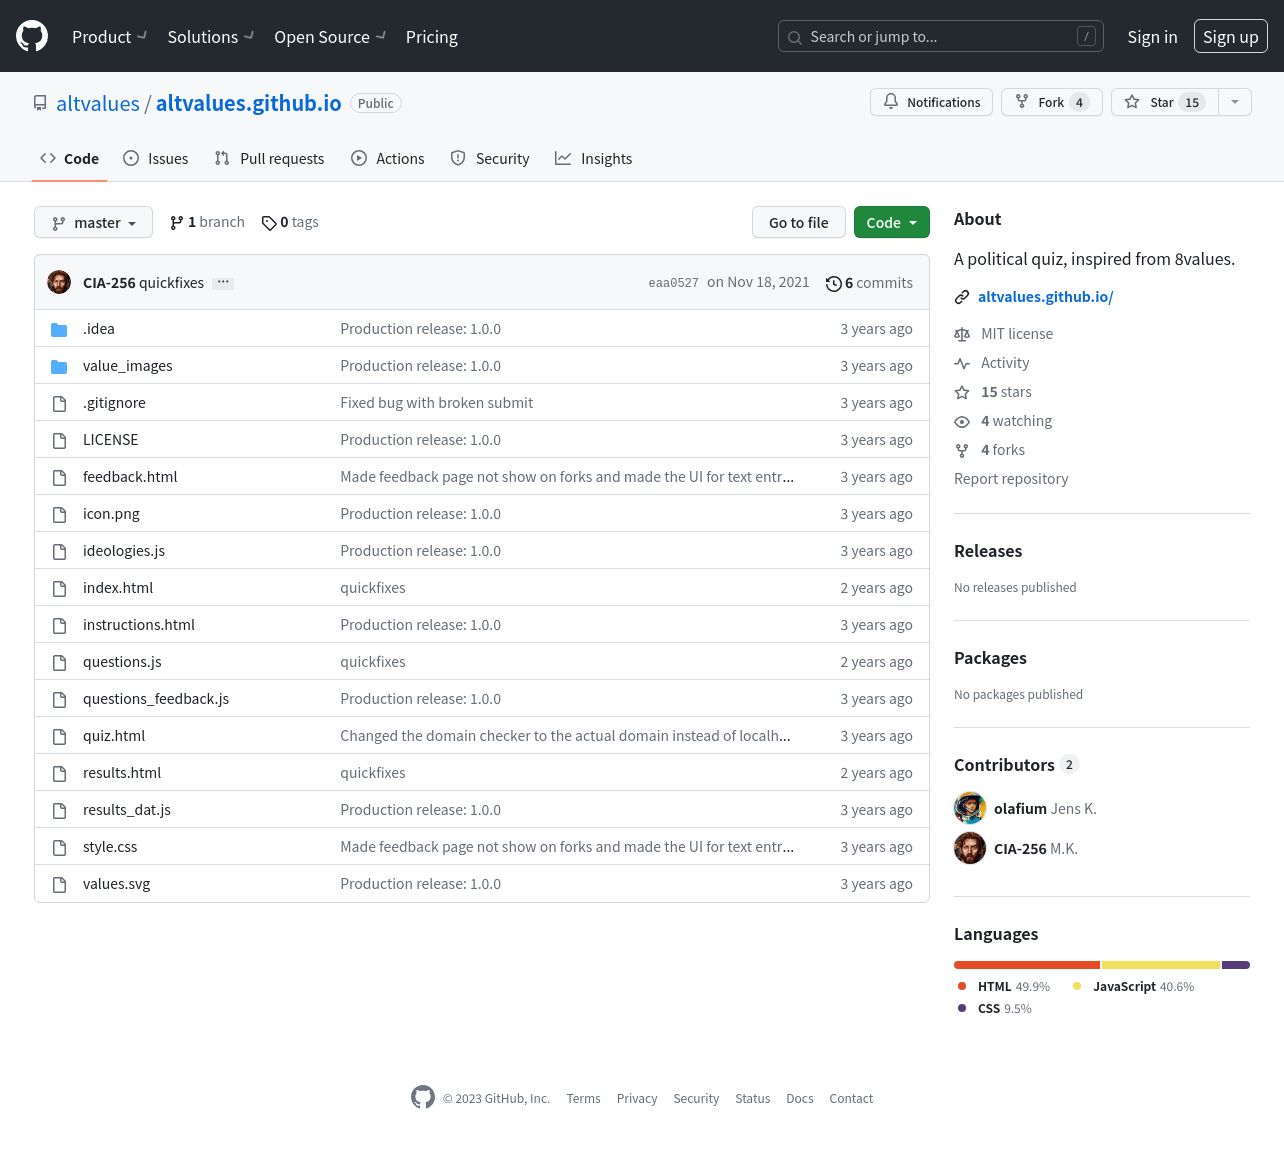Click the yellow JavaScript language bar segment
This screenshot has width=1284, height=1153.
point(1161,965)
